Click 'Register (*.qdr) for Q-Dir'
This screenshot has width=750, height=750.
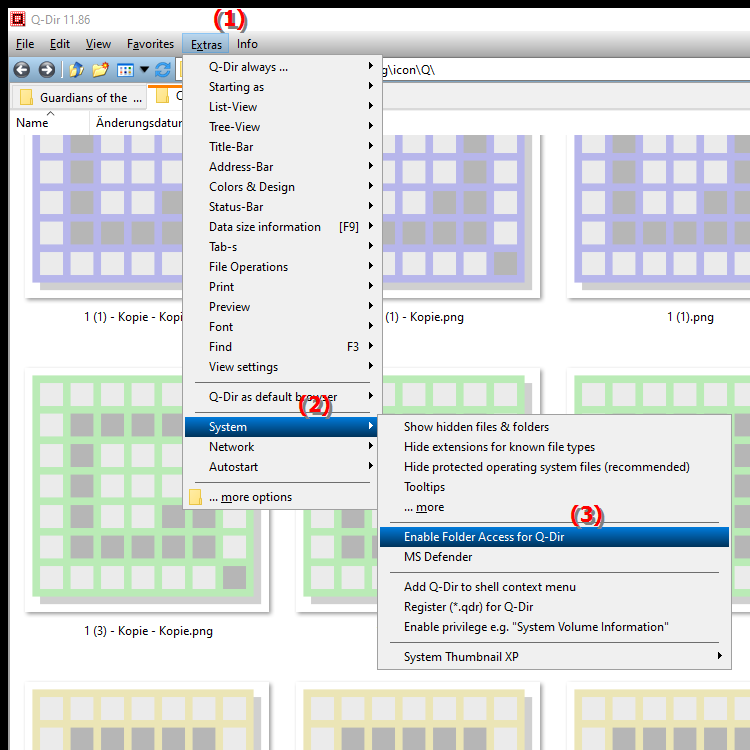(554, 607)
